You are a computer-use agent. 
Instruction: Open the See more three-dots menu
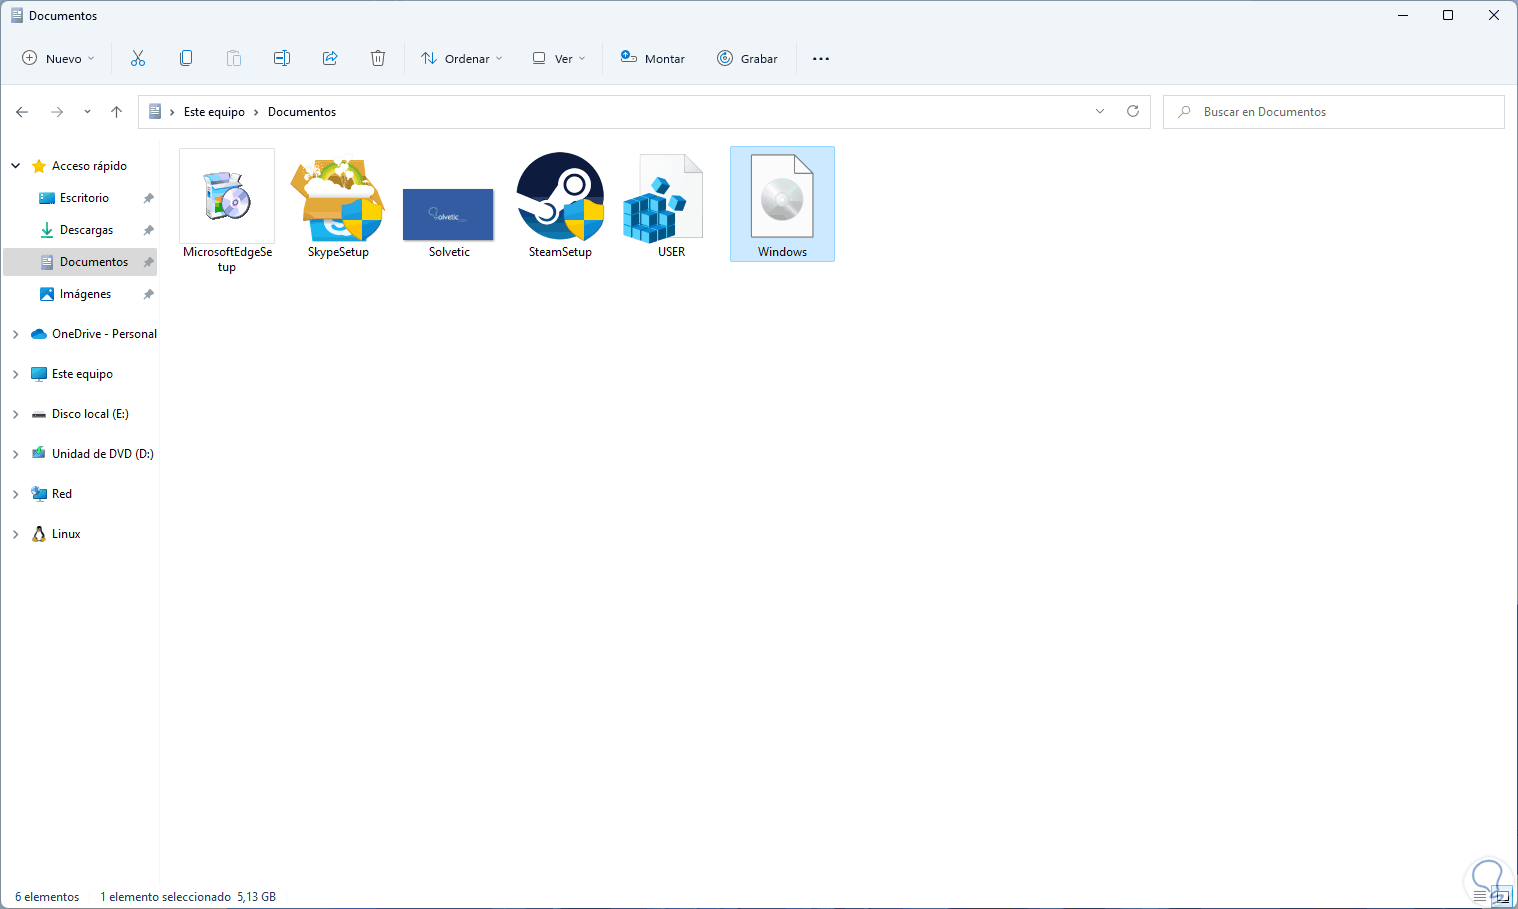coord(821,59)
